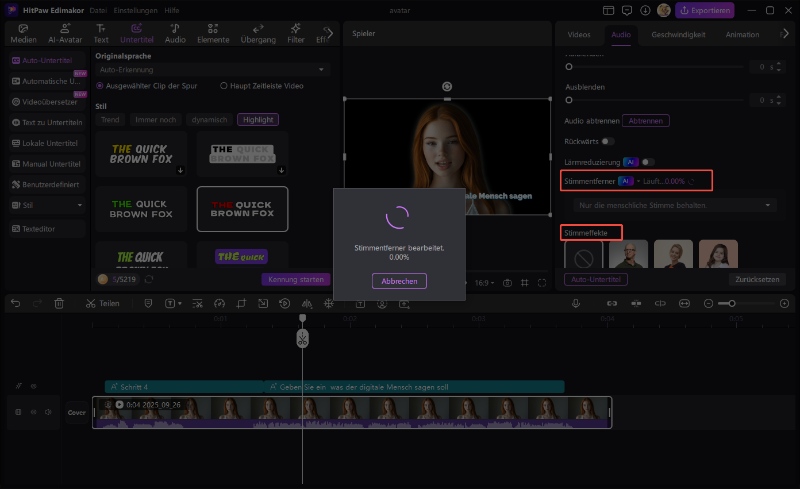This screenshot has width=800, height=489.
Task: Click the fit timeline width icon
Action: point(684,303)
